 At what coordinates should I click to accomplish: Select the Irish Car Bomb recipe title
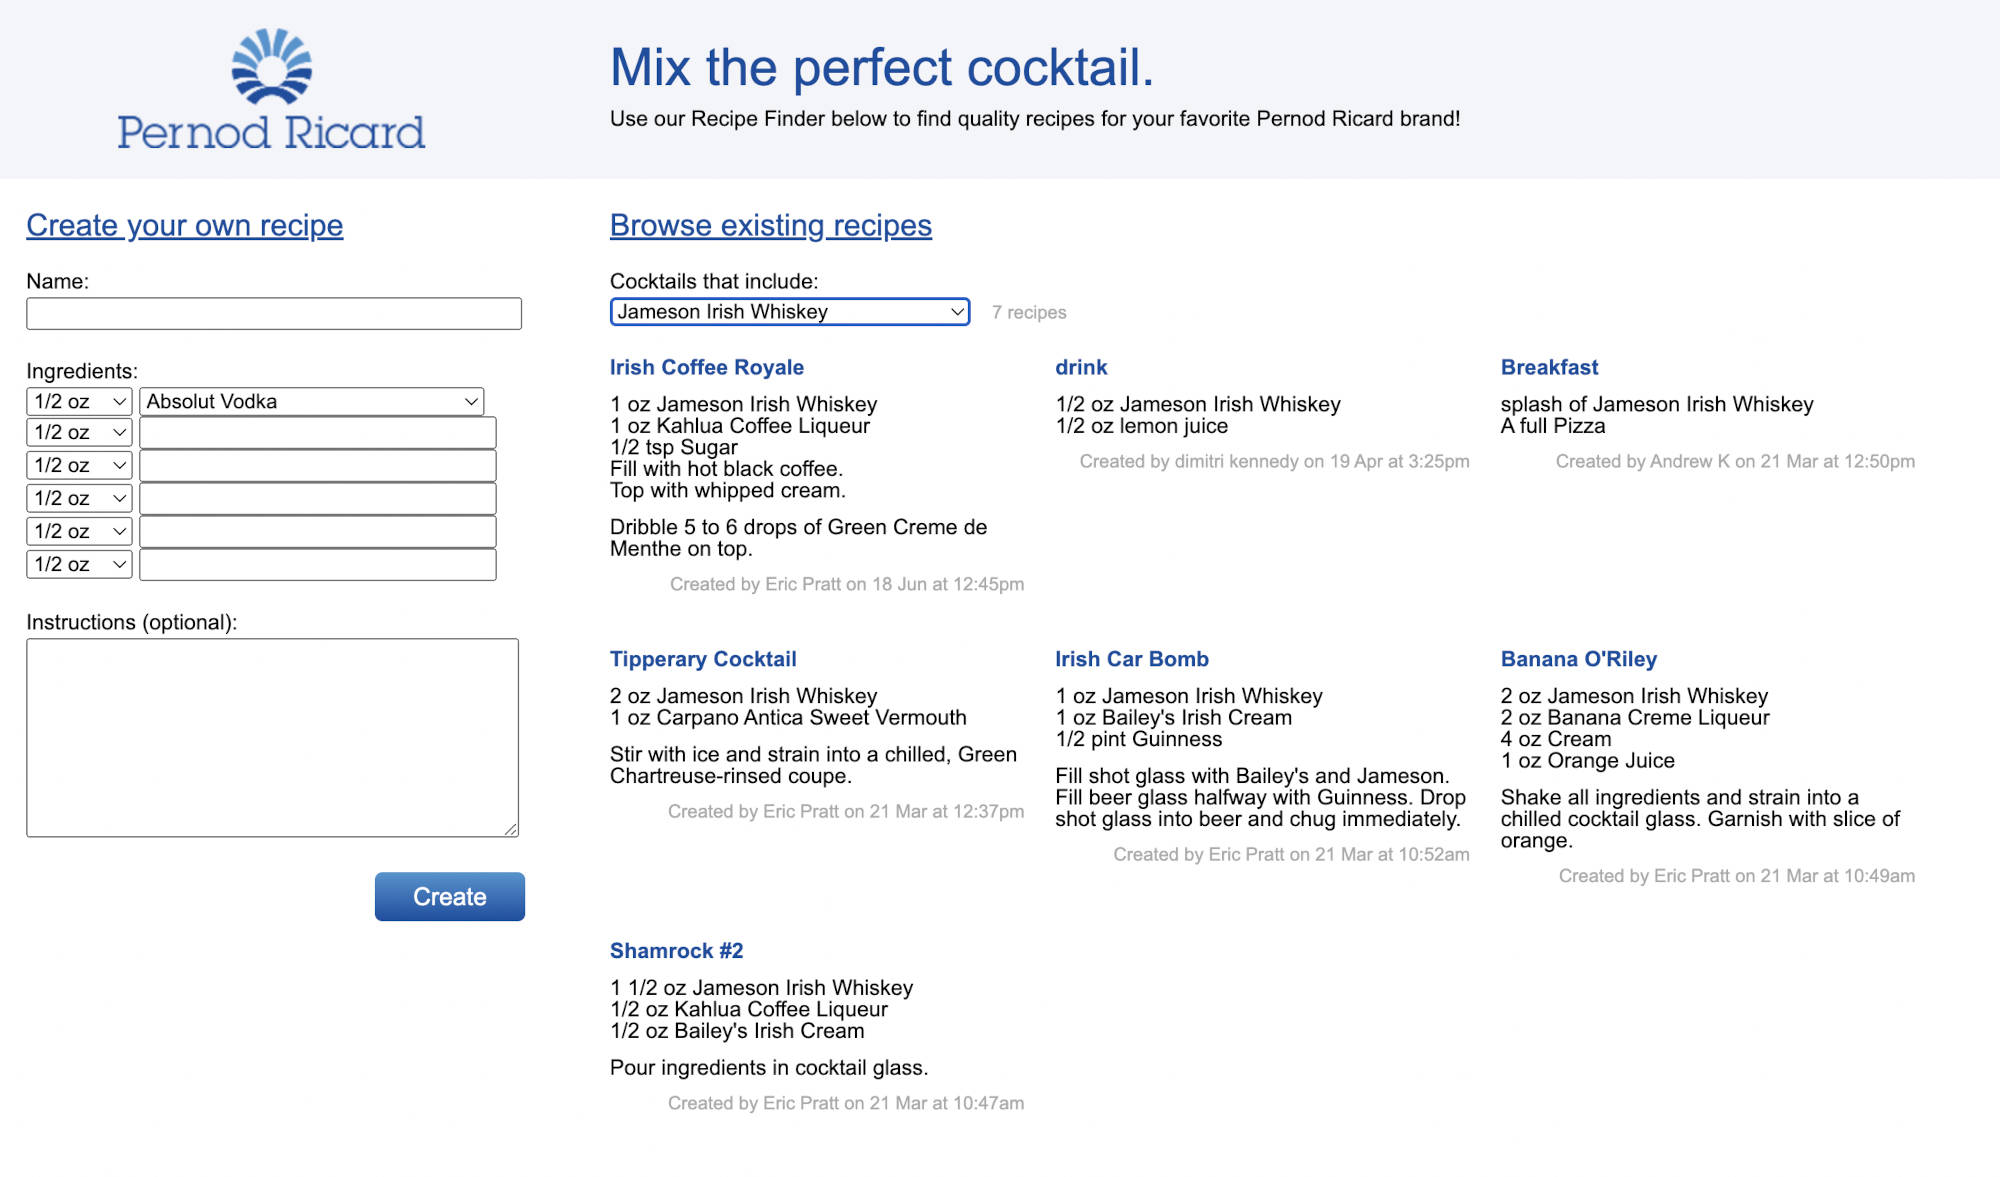1131,660
